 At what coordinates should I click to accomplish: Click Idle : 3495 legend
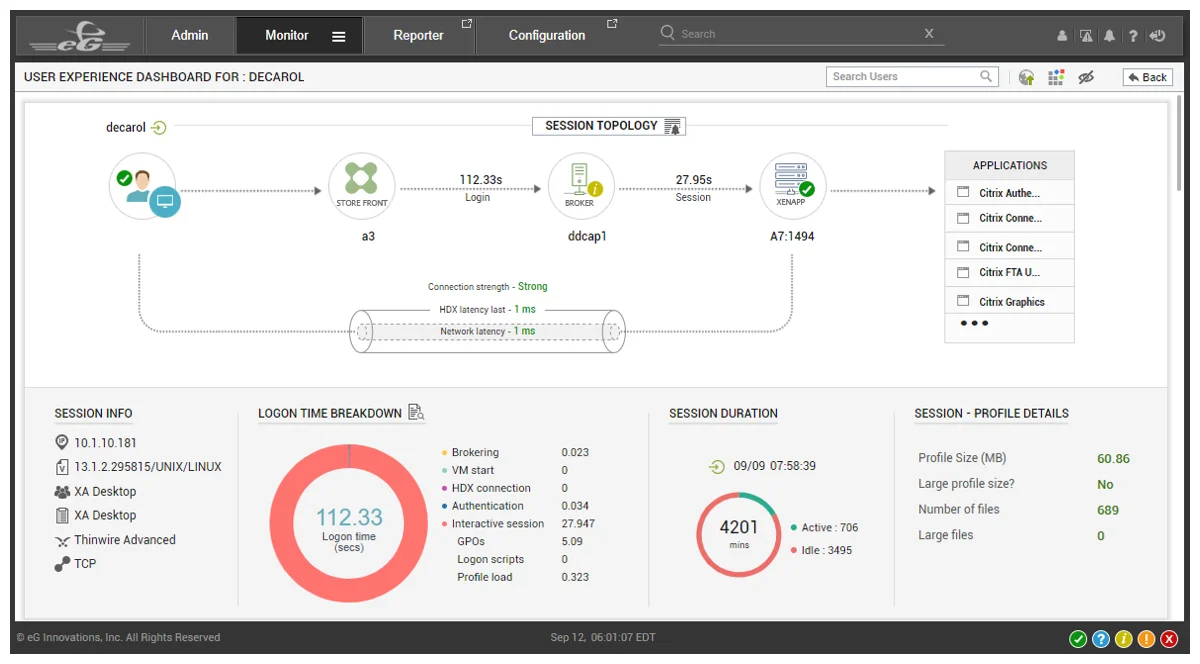(x=821, y=550)
